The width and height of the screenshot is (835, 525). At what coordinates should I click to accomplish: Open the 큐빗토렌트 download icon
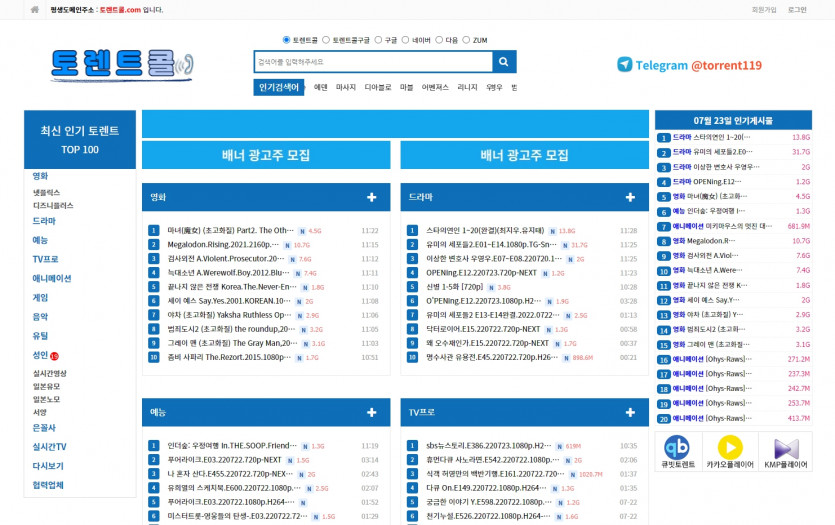(677, 448)
